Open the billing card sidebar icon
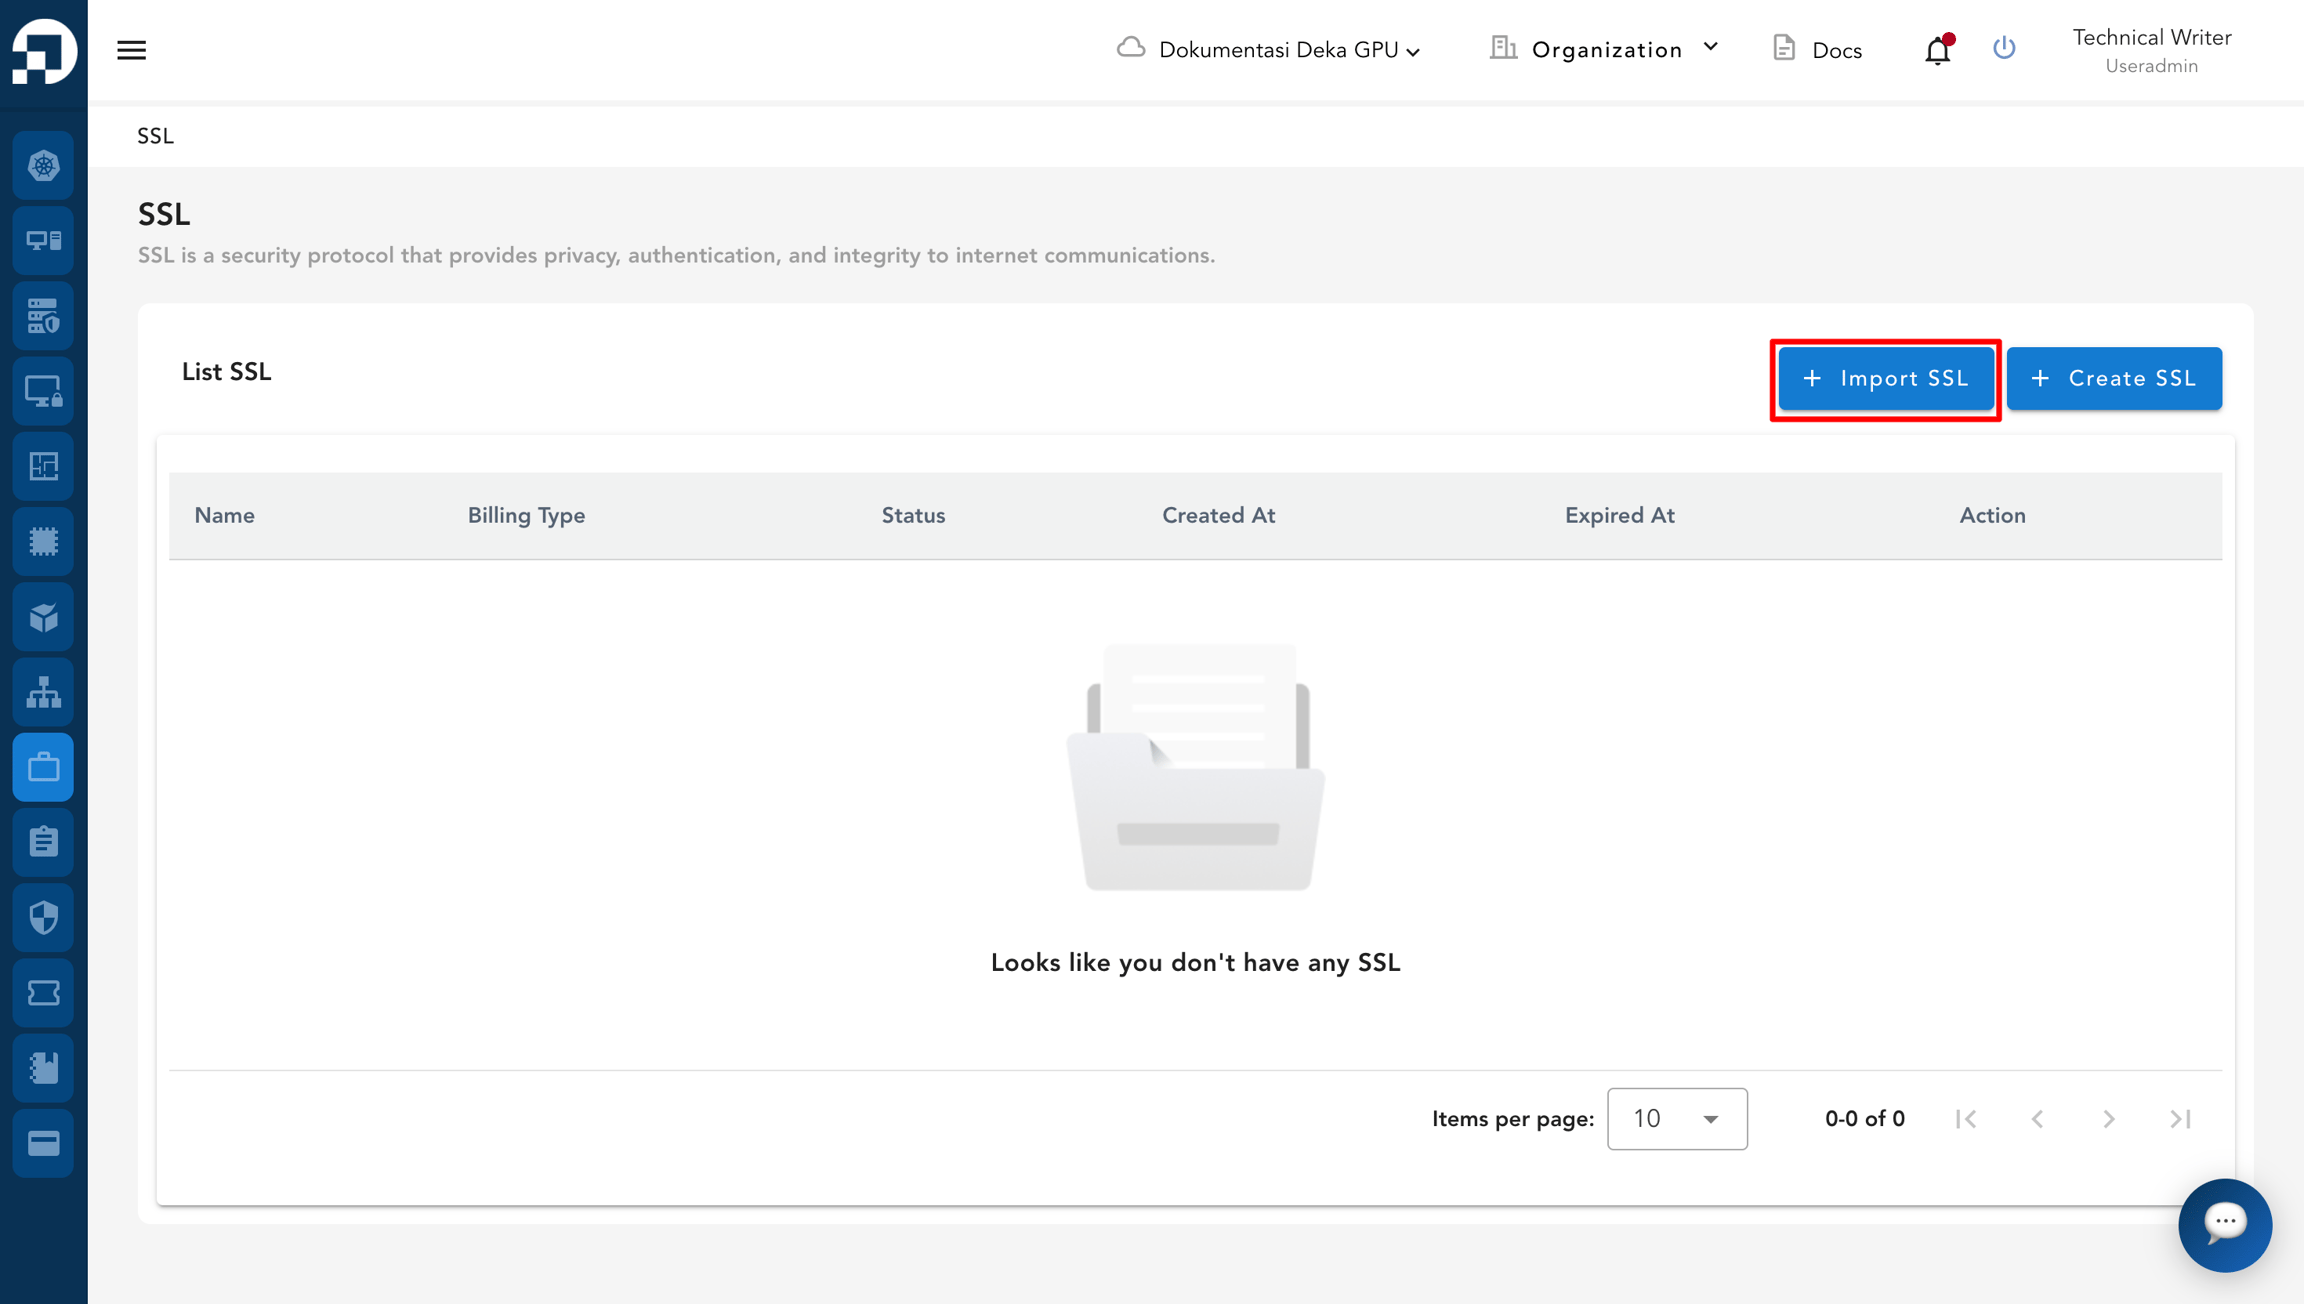The image size is (2304, 1304). point(43,1143)
